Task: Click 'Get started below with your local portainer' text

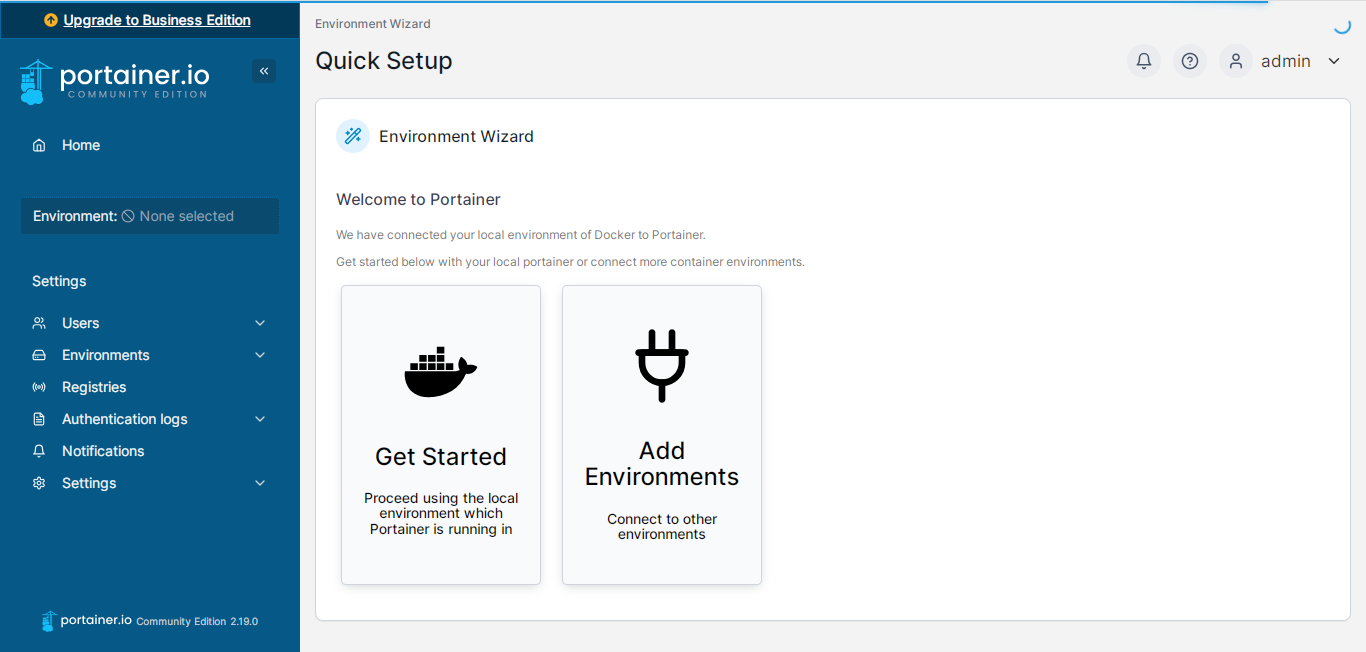Action: pos(570,262)
